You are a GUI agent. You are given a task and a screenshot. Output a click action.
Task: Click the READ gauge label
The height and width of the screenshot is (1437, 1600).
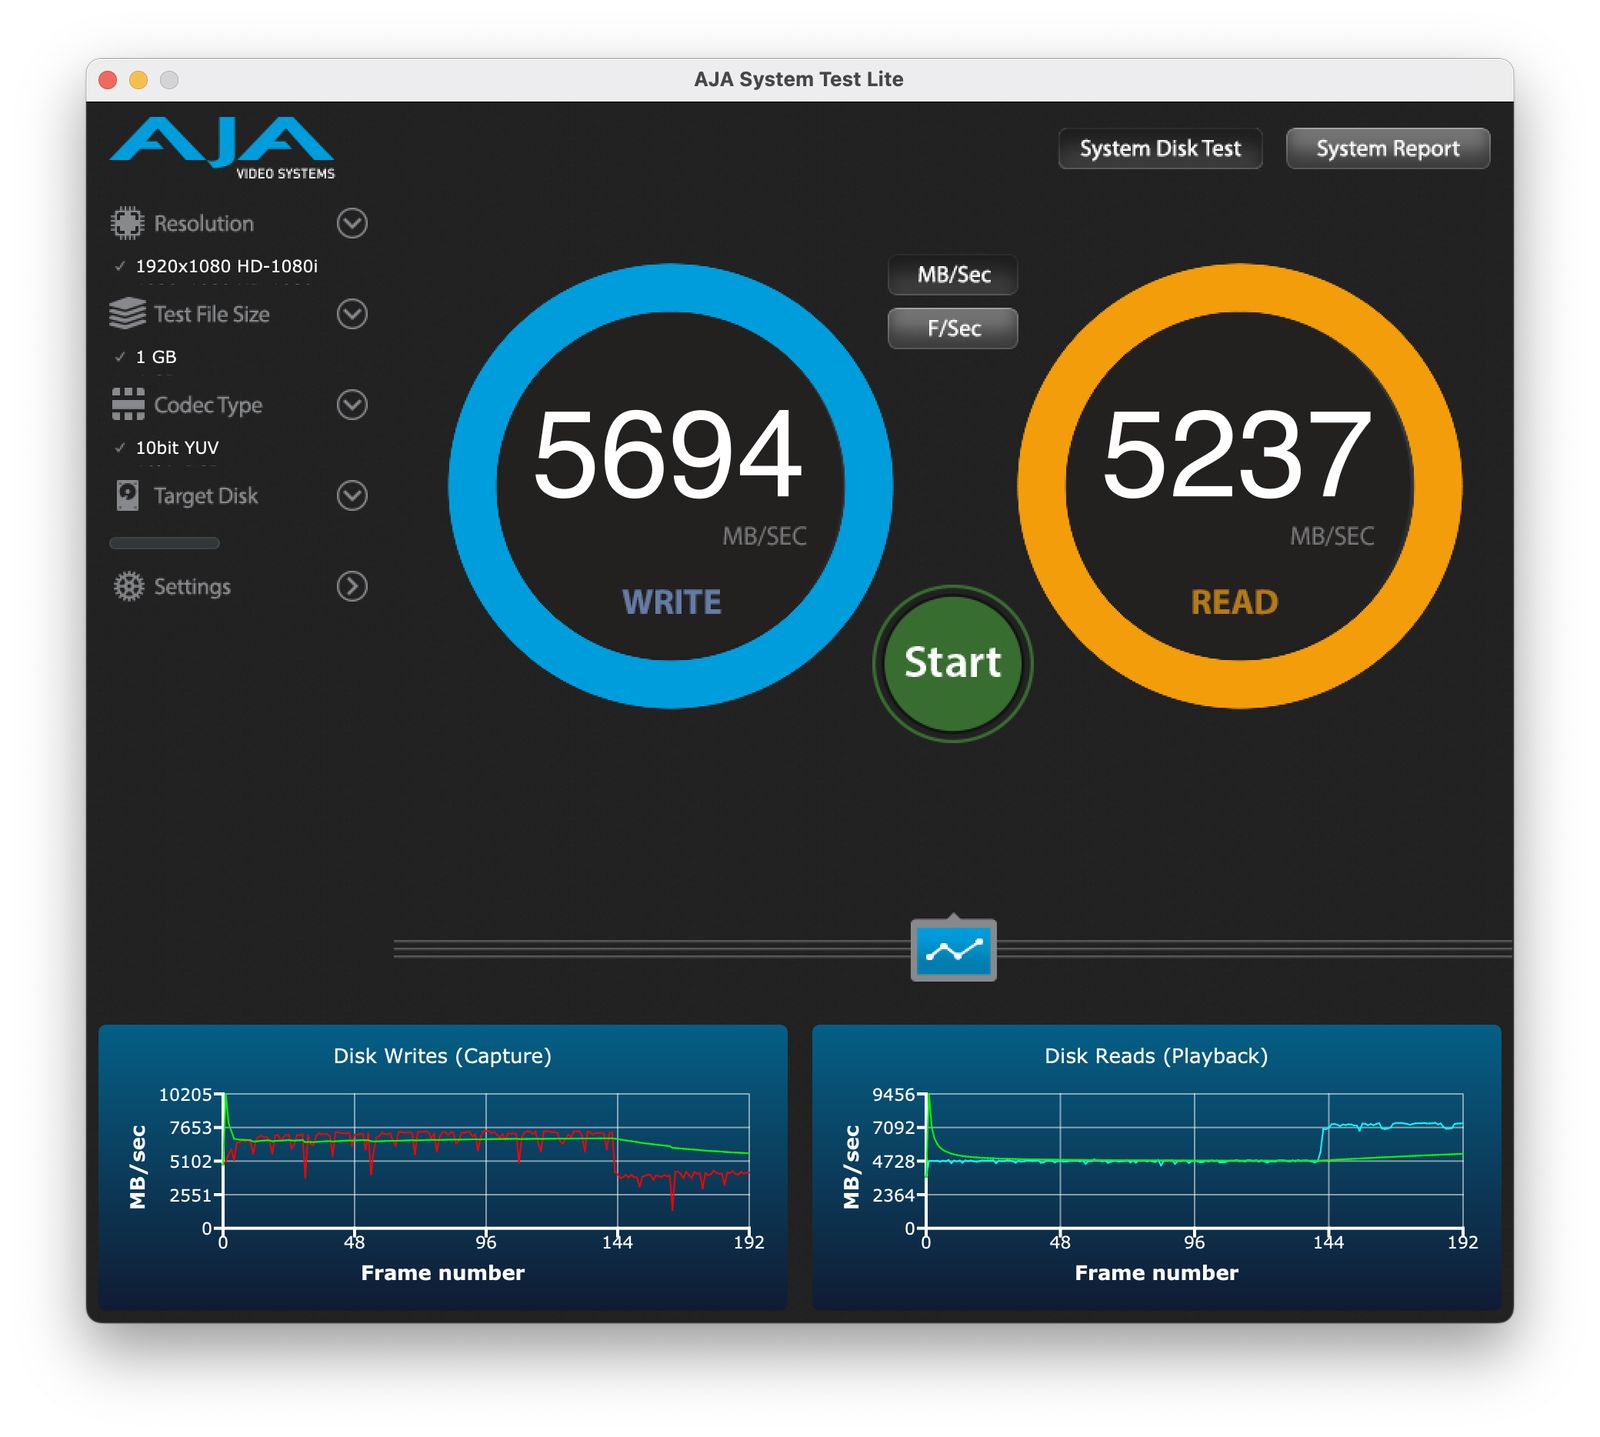[1235, 602]
